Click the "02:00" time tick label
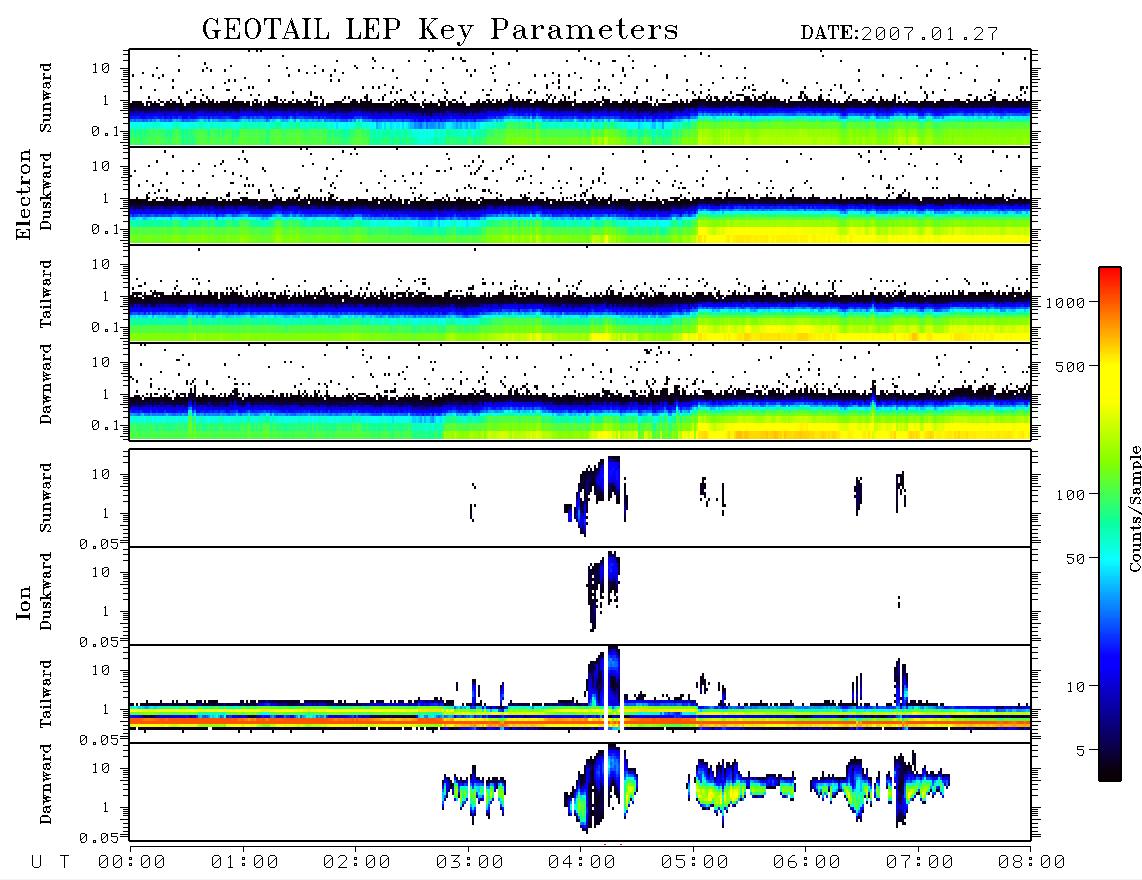This screenshot has height=880, width=1142. point(357,862)
